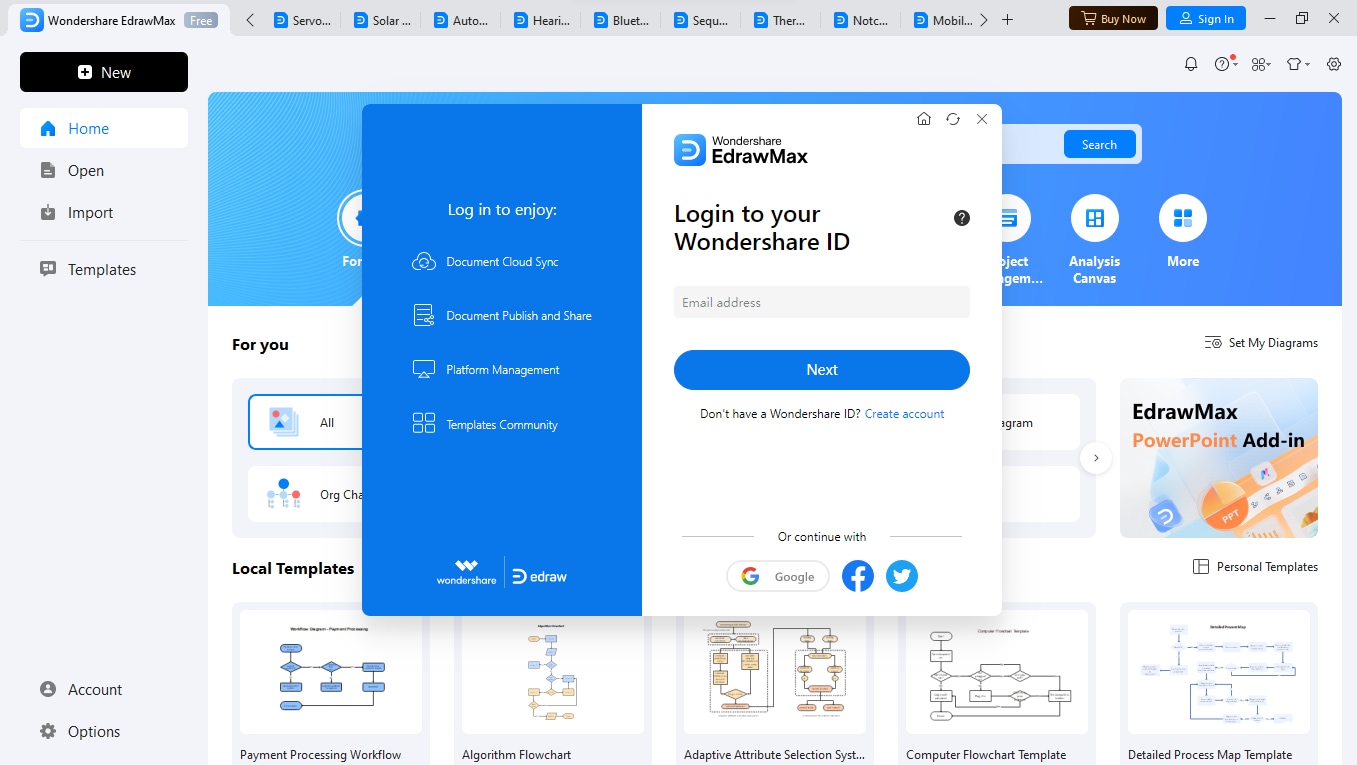Open the apps grid dropdown in toolbar

point(1260,64)
